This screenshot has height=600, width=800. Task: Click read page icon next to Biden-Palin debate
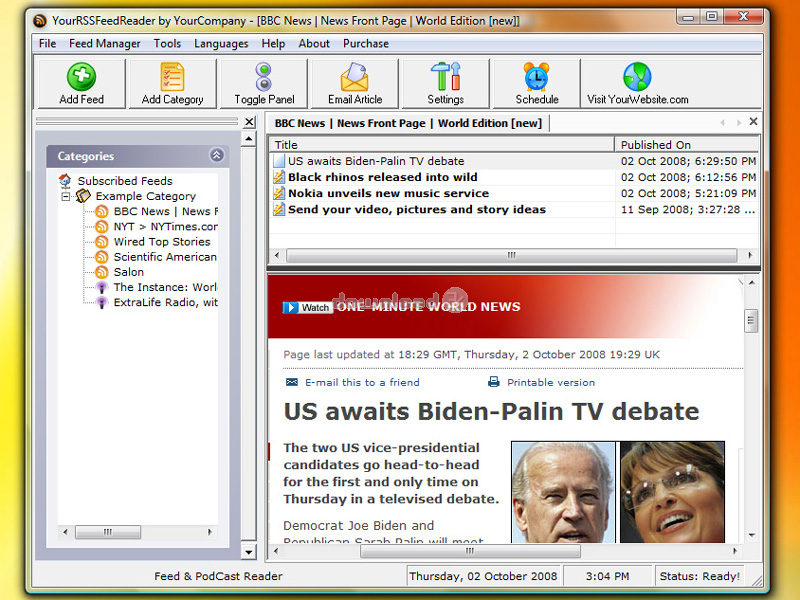pyautogui.click(x=279, y=161)
